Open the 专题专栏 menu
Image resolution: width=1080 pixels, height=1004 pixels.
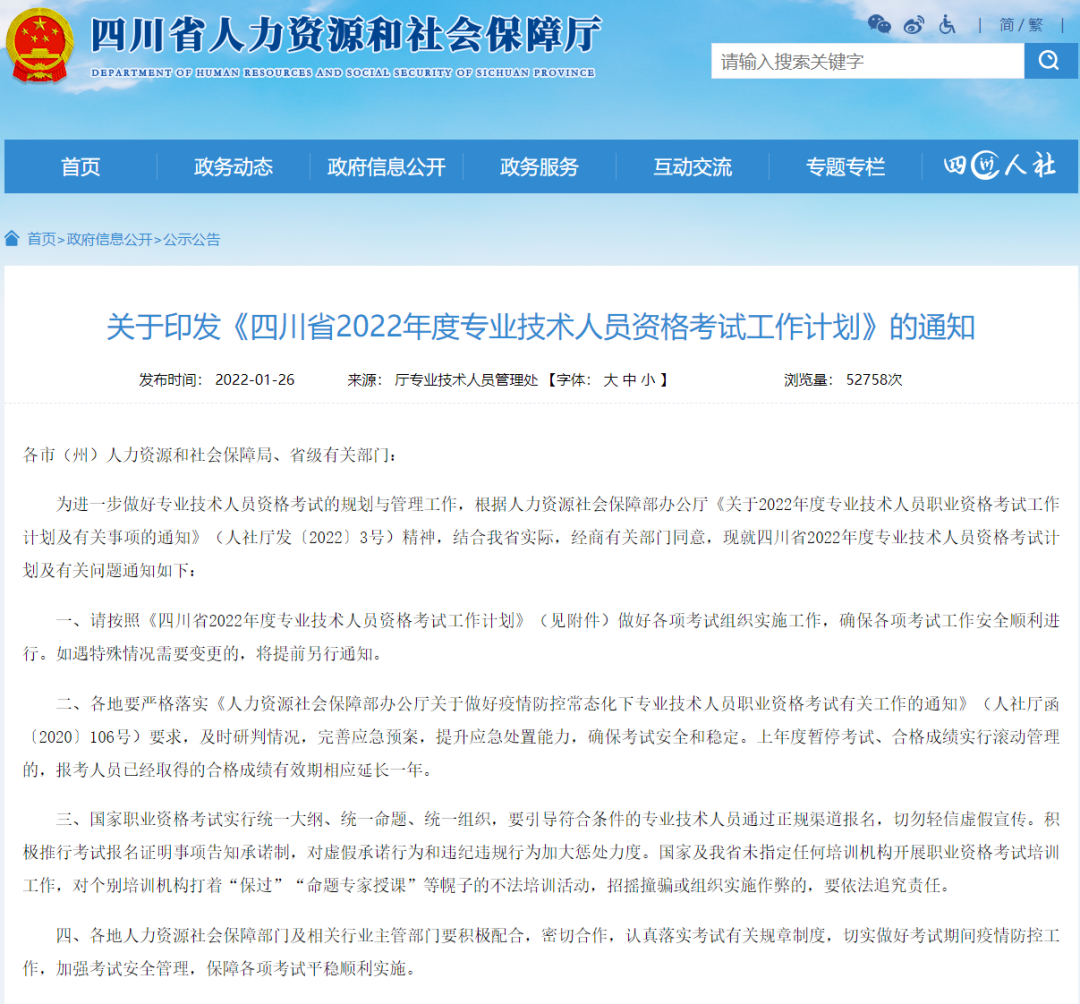845,167
